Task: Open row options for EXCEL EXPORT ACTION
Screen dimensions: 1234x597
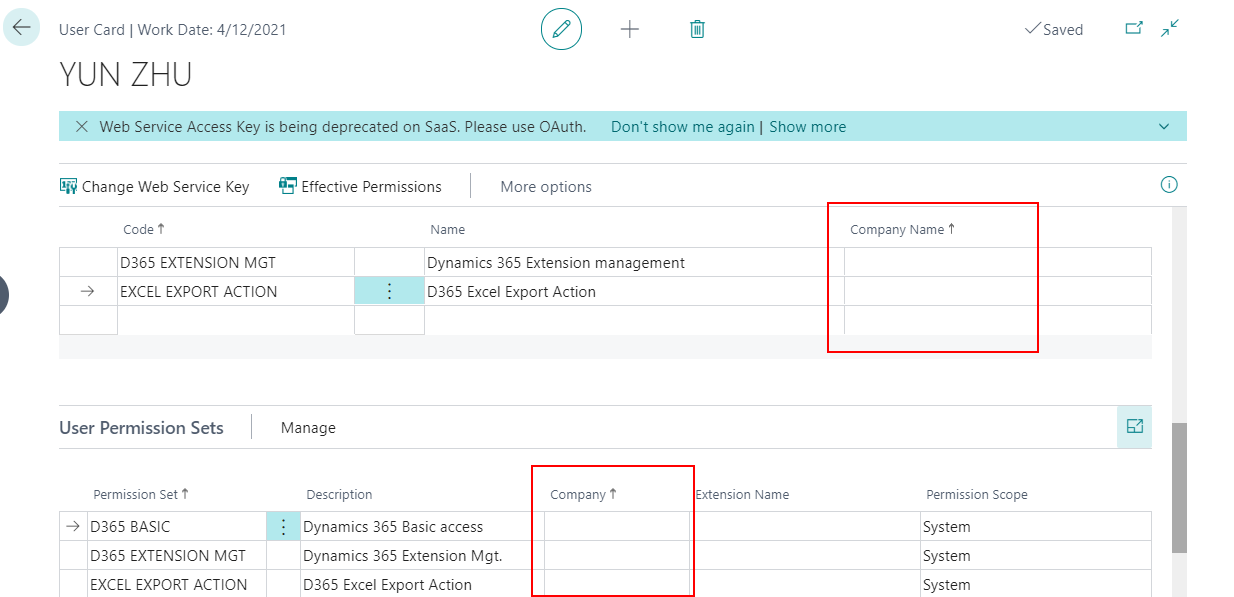Action: pos(389,290)
